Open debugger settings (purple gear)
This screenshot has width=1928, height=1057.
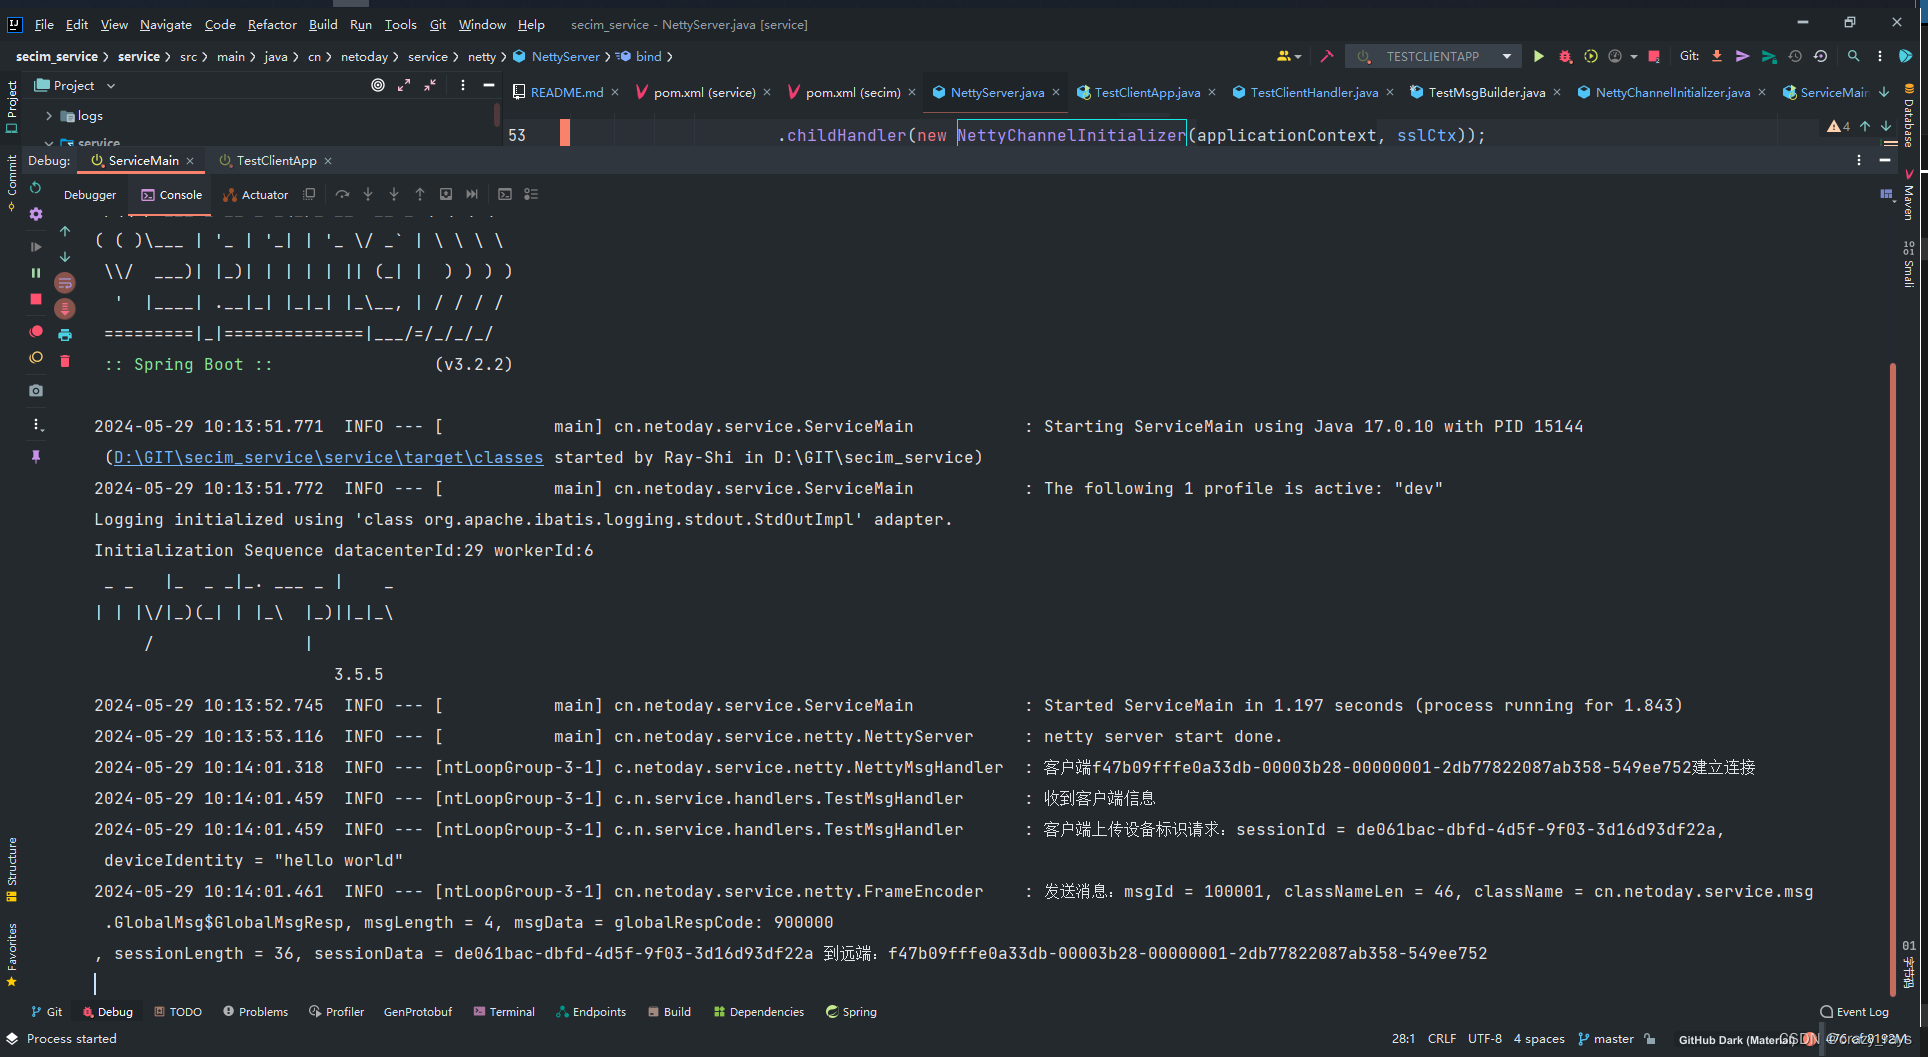pyautogui.click(x=36, y=214)
